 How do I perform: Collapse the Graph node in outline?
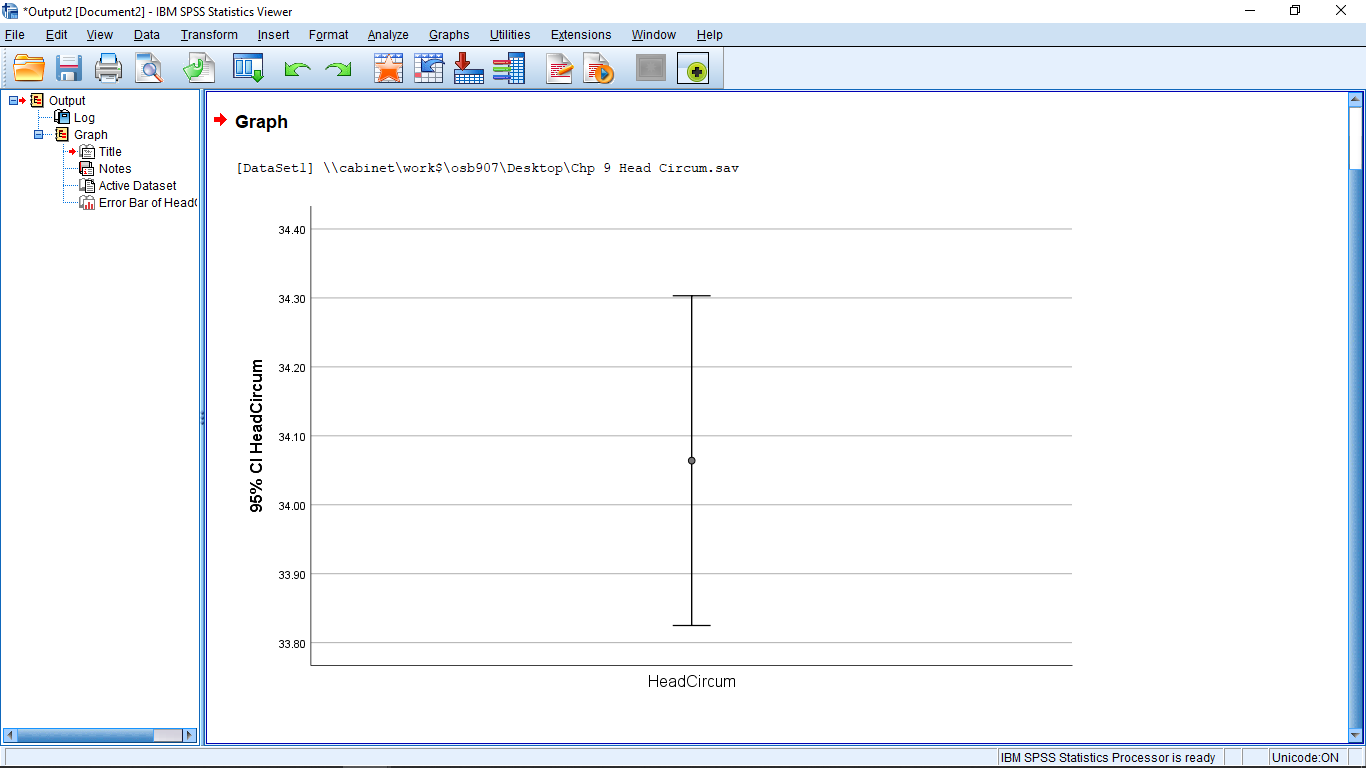point(39,134)
